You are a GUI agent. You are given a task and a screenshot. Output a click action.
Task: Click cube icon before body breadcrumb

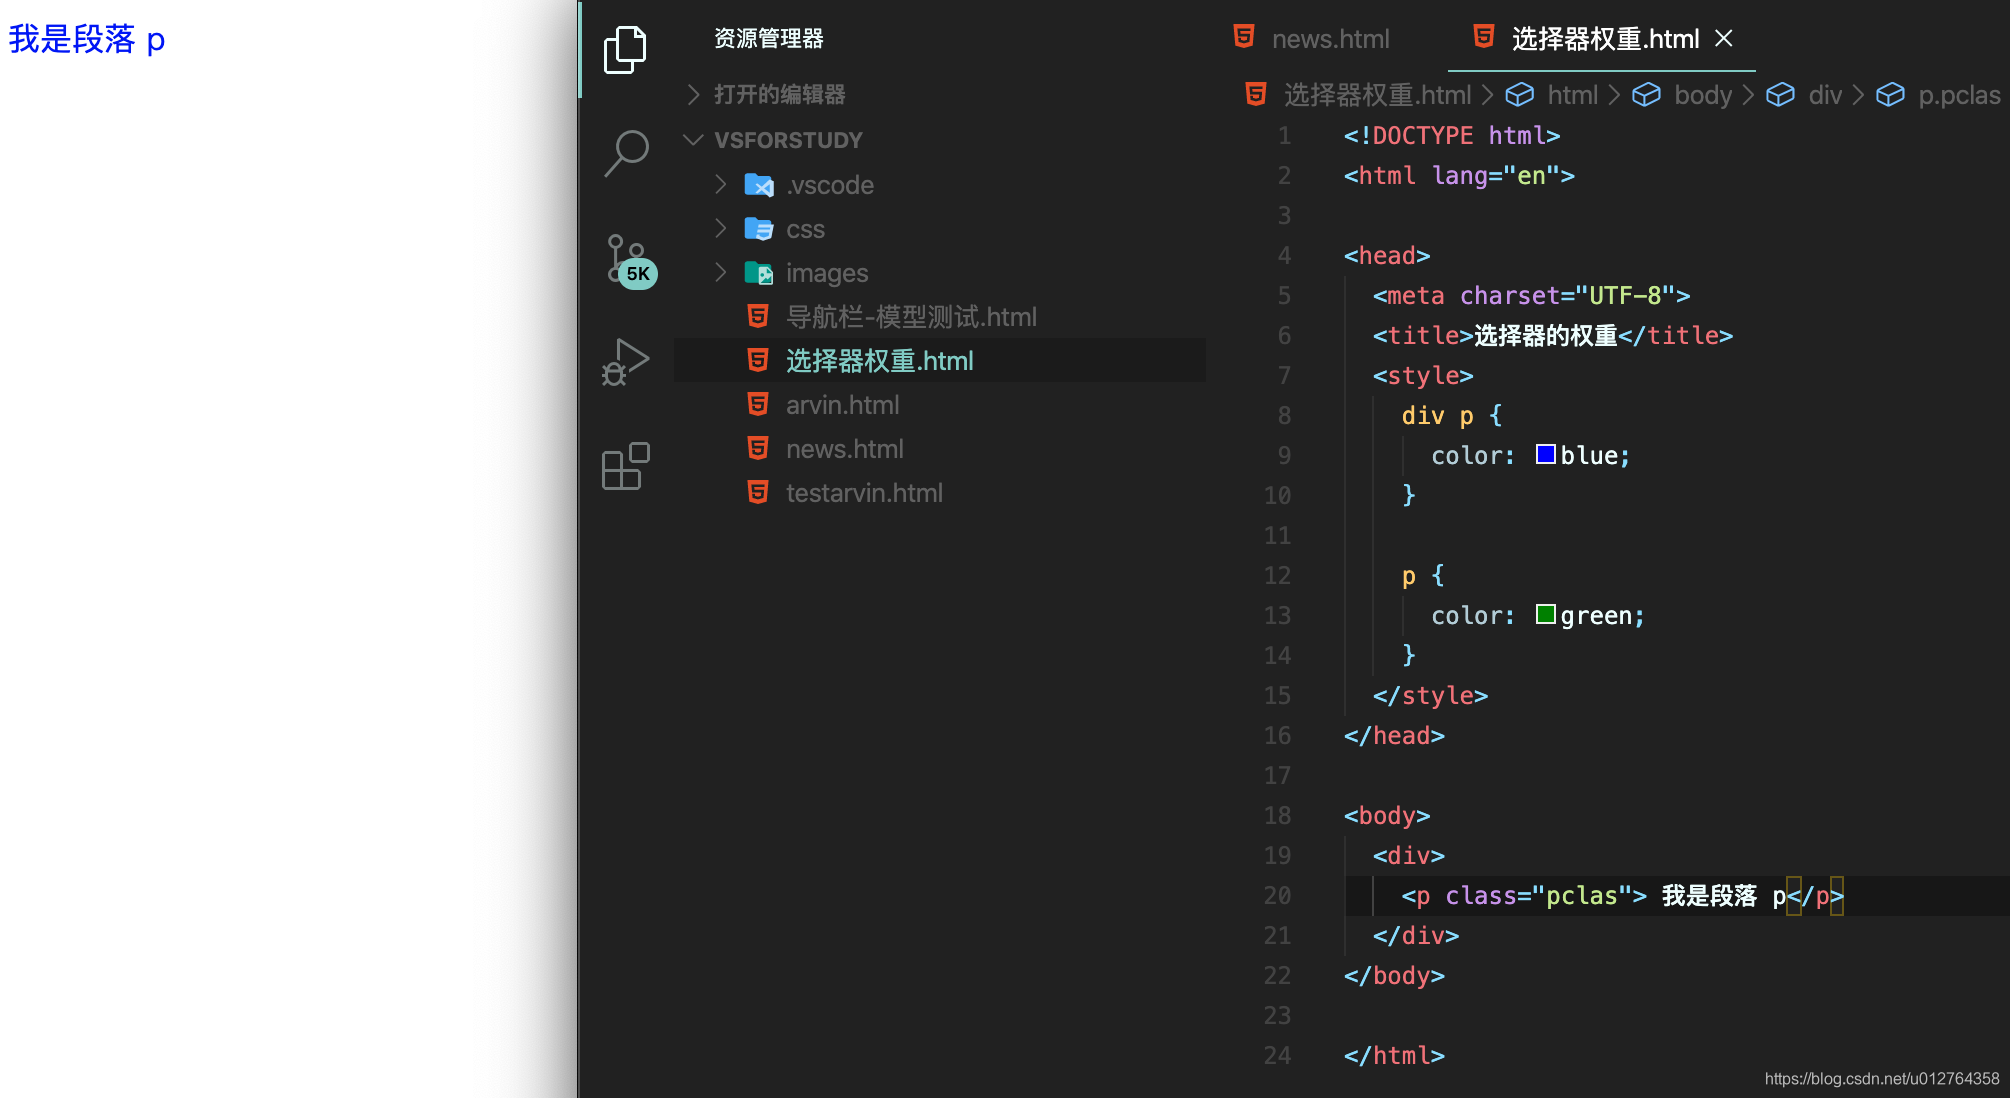1646,94
